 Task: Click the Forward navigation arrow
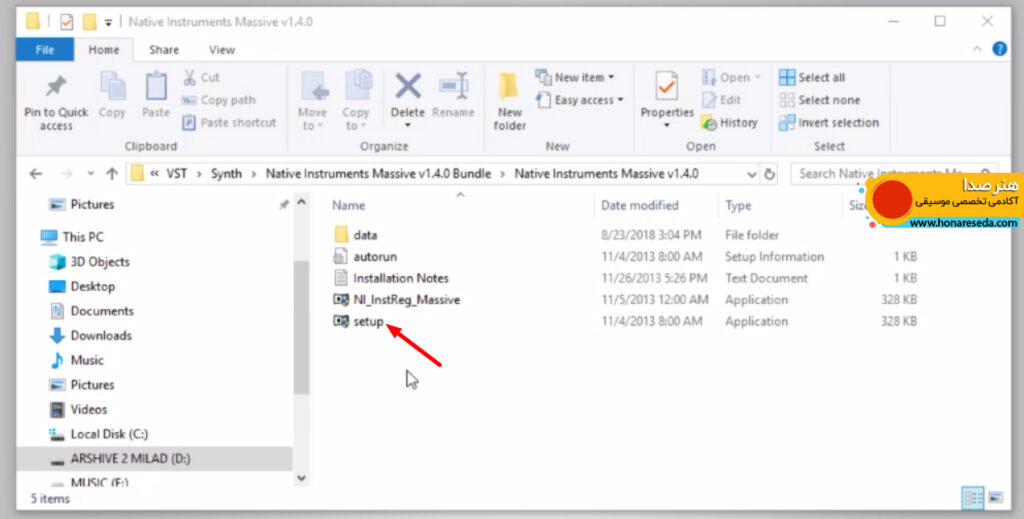pos(66,174)
